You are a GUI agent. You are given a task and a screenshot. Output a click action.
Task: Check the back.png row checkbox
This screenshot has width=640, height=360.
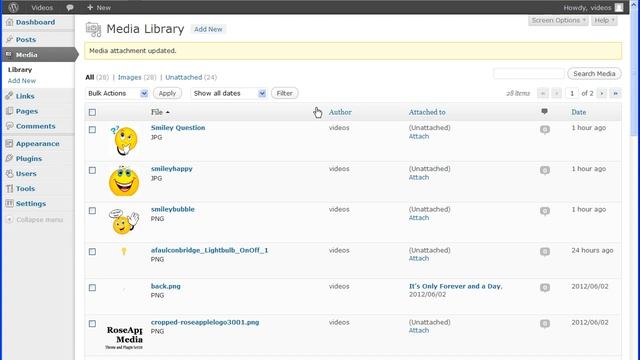[x=92, y=287]
